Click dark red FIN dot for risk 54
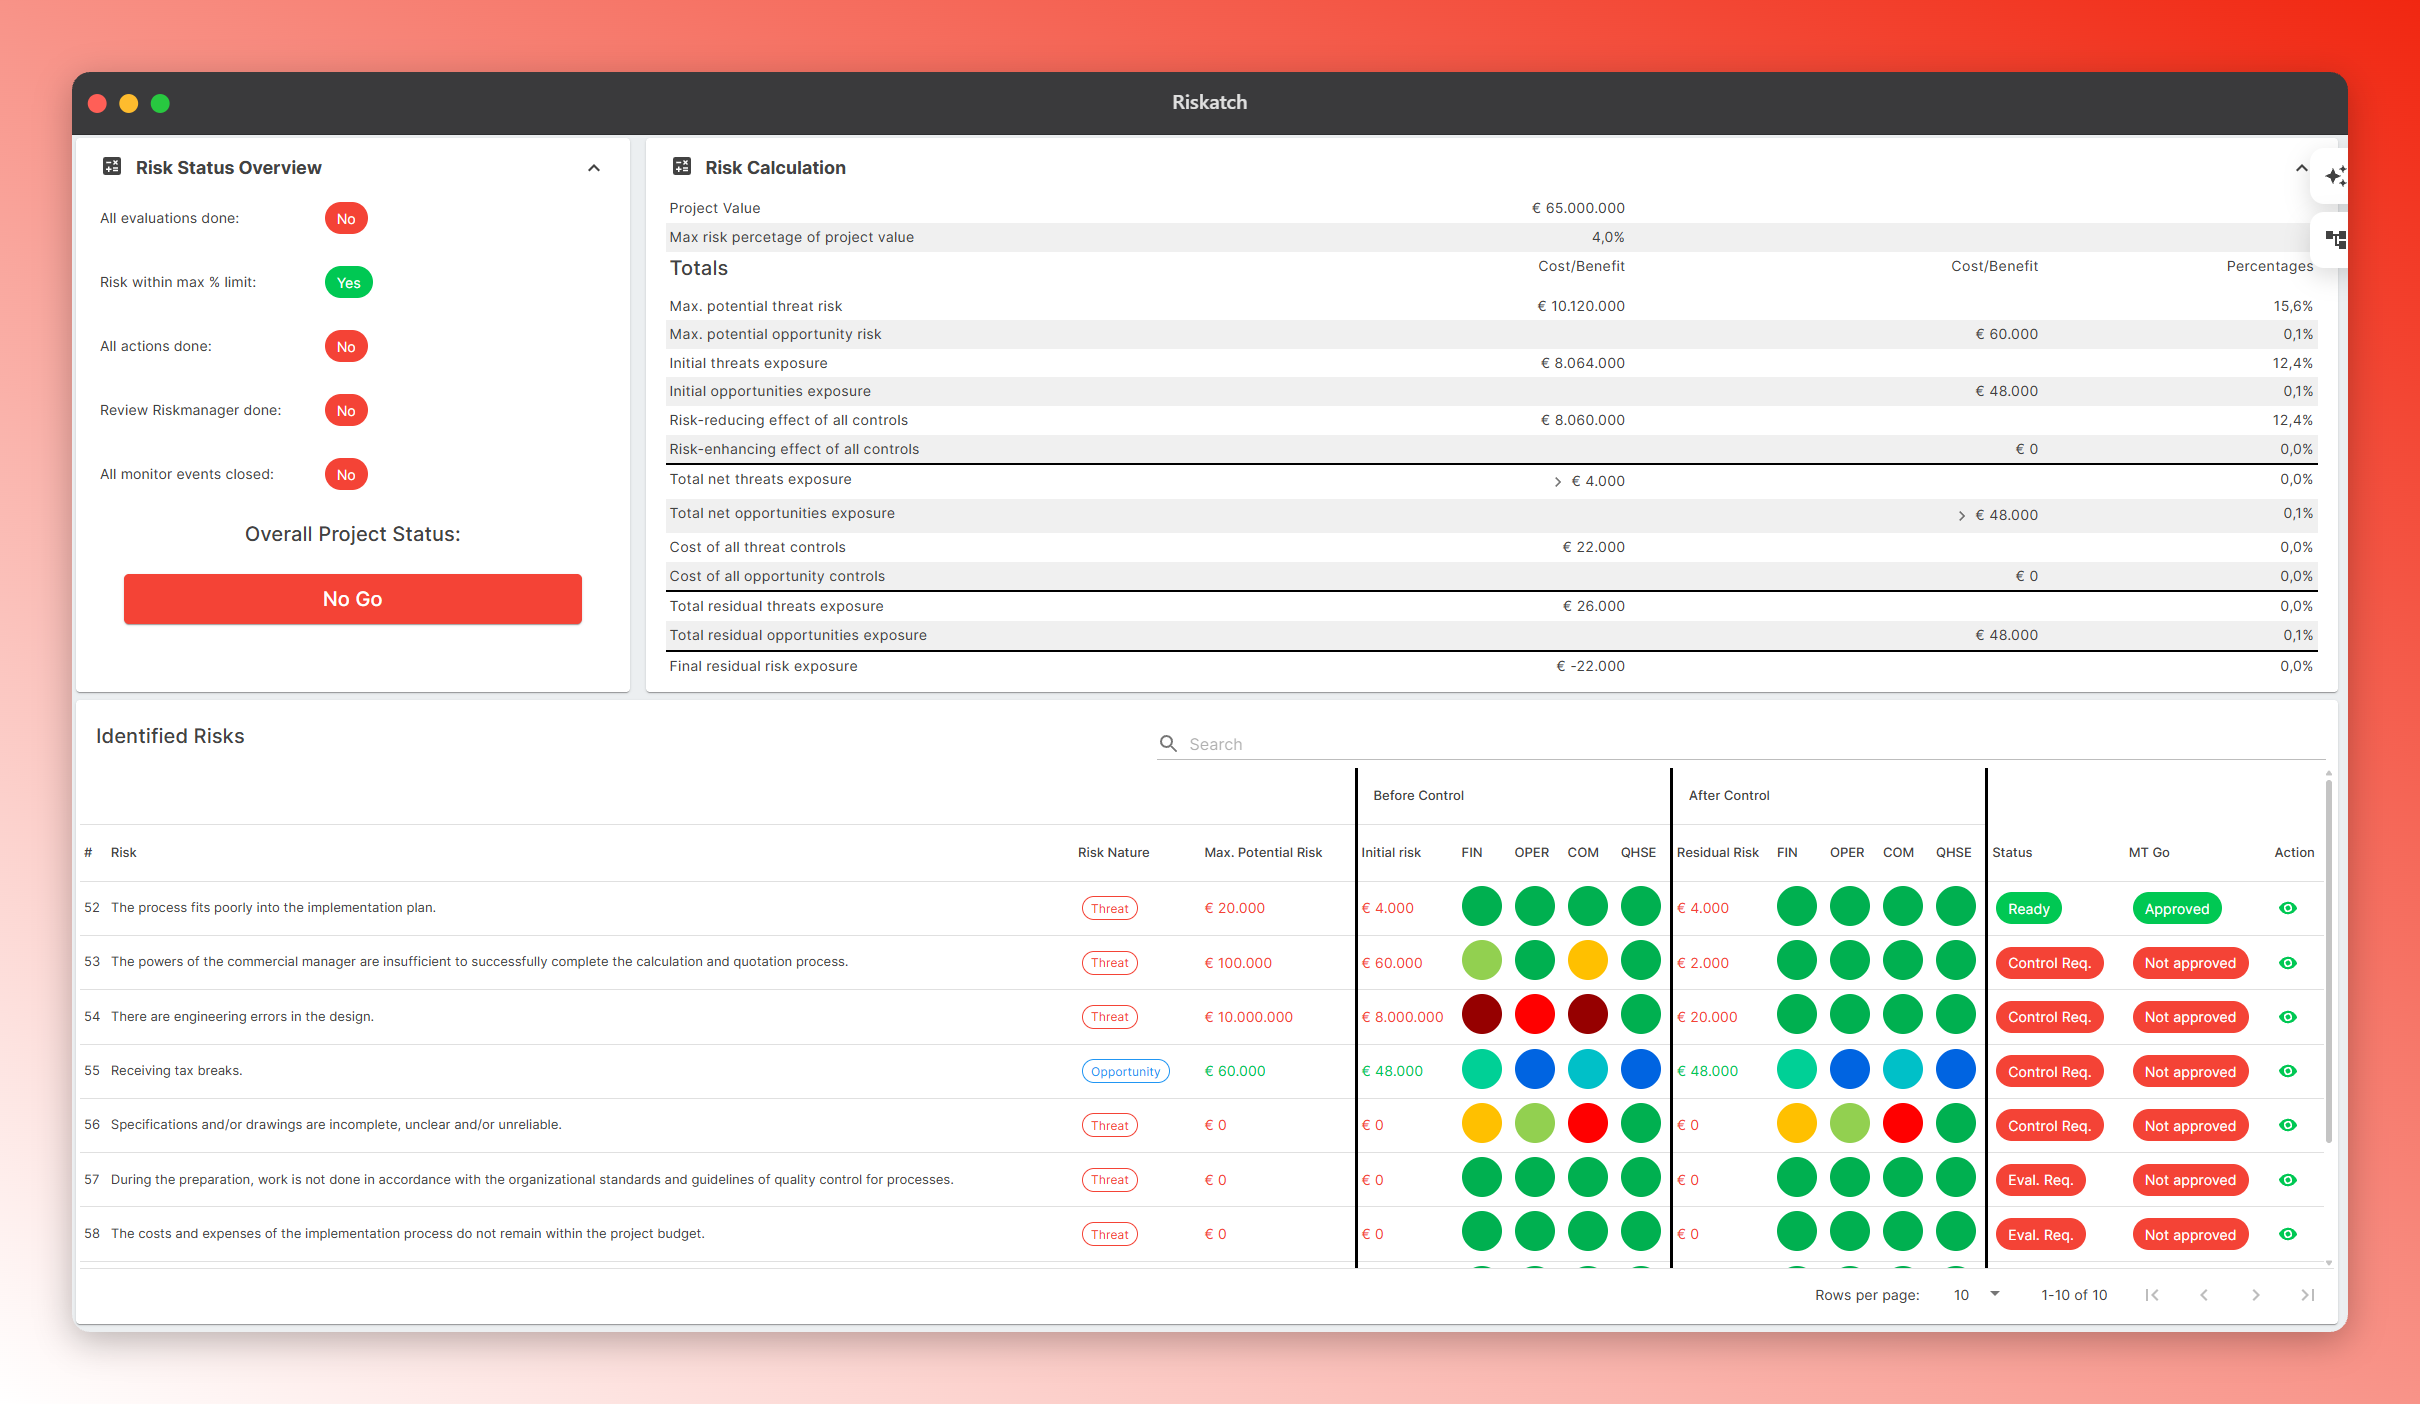Viewport: 2420px width, 1404px height. click(x=1482, y=1015)
